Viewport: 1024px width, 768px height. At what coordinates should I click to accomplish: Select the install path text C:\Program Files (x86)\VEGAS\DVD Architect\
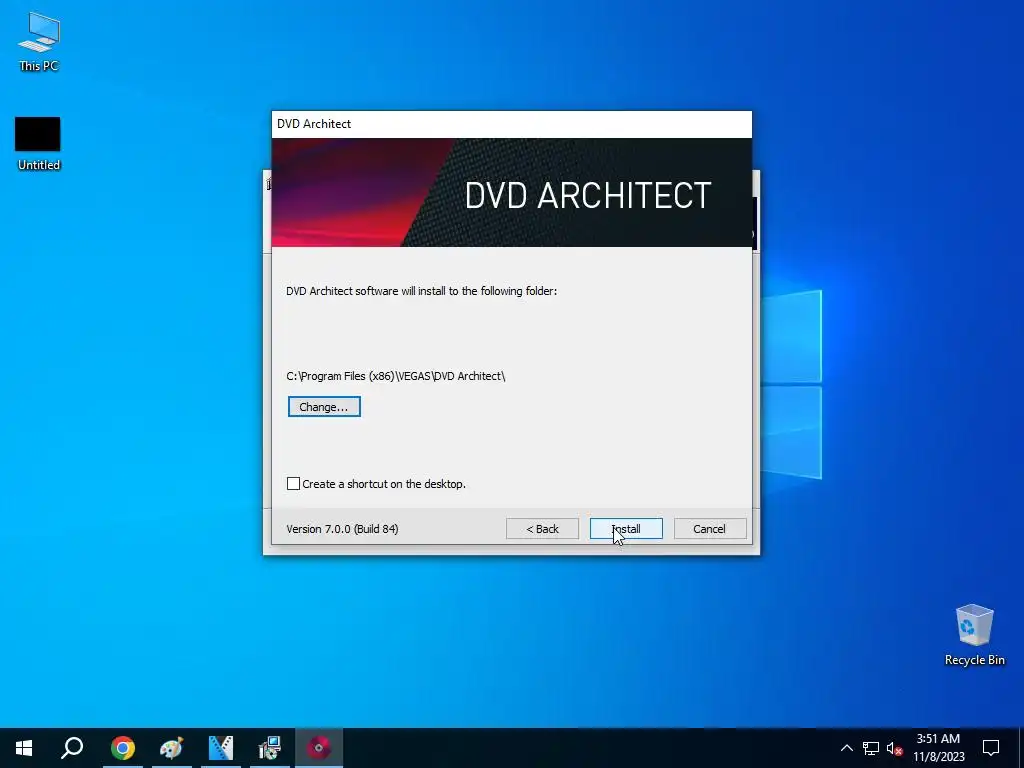[x=396, y=376]
